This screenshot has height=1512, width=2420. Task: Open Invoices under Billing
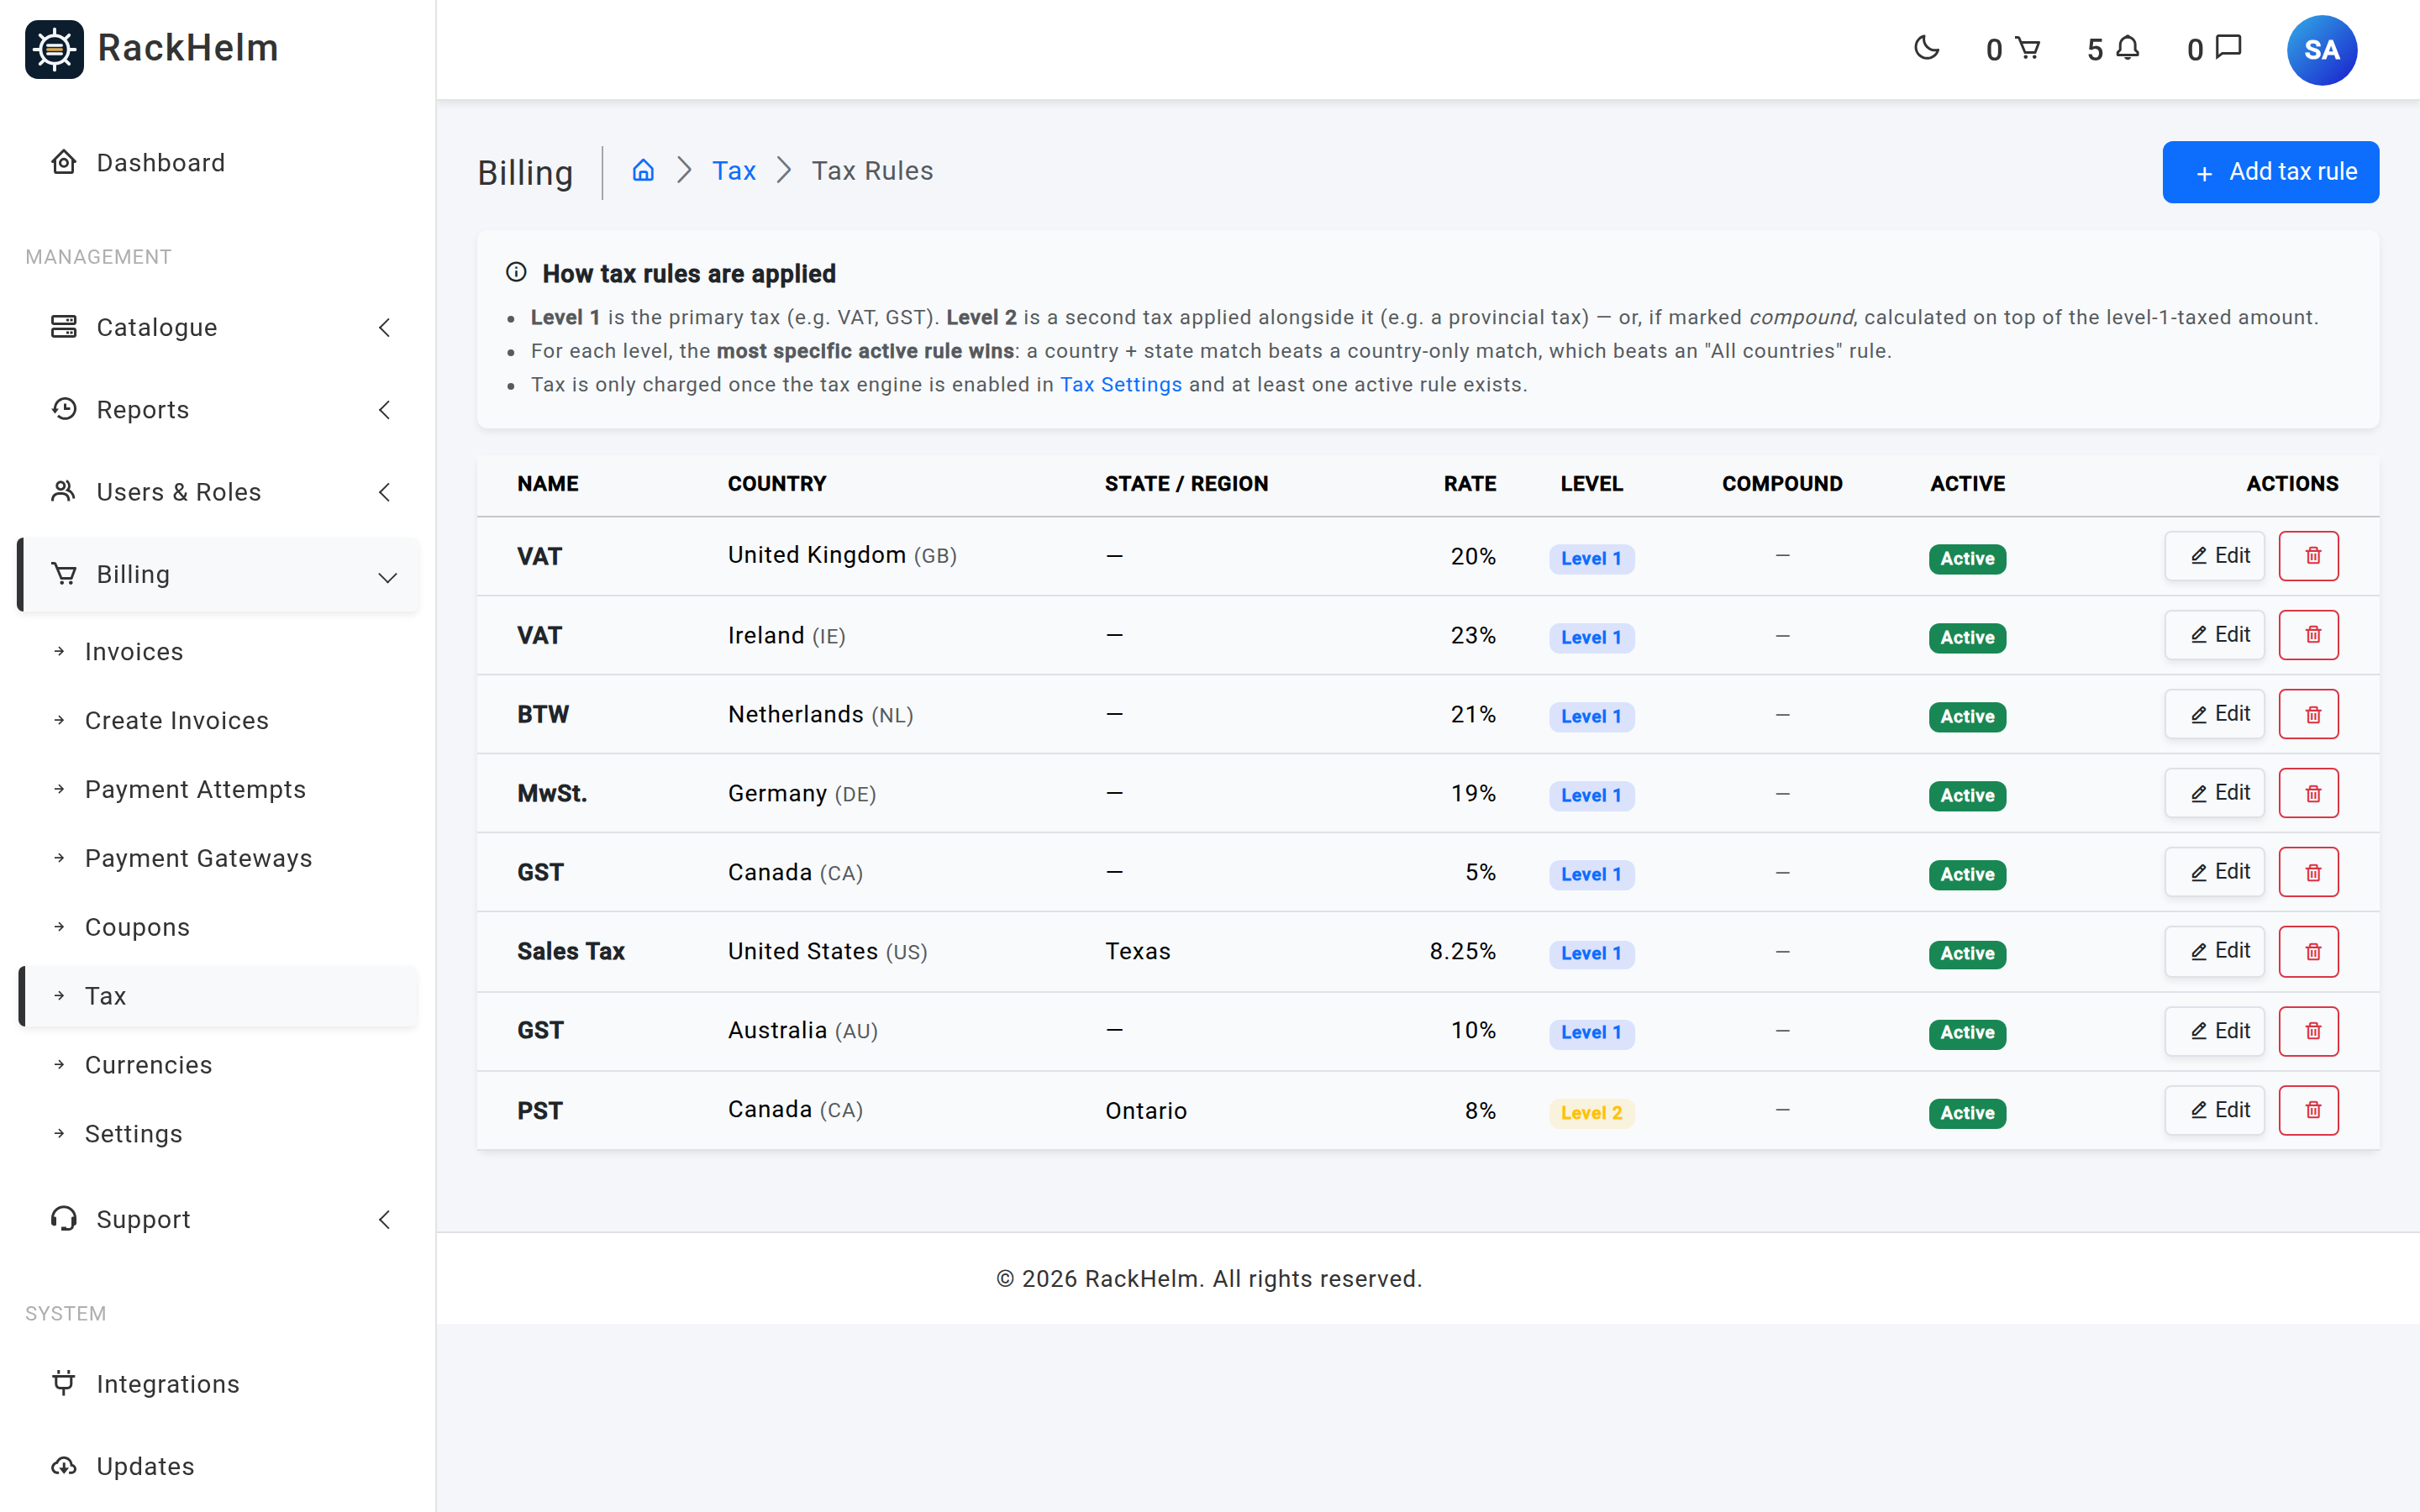tap(218, 652)
